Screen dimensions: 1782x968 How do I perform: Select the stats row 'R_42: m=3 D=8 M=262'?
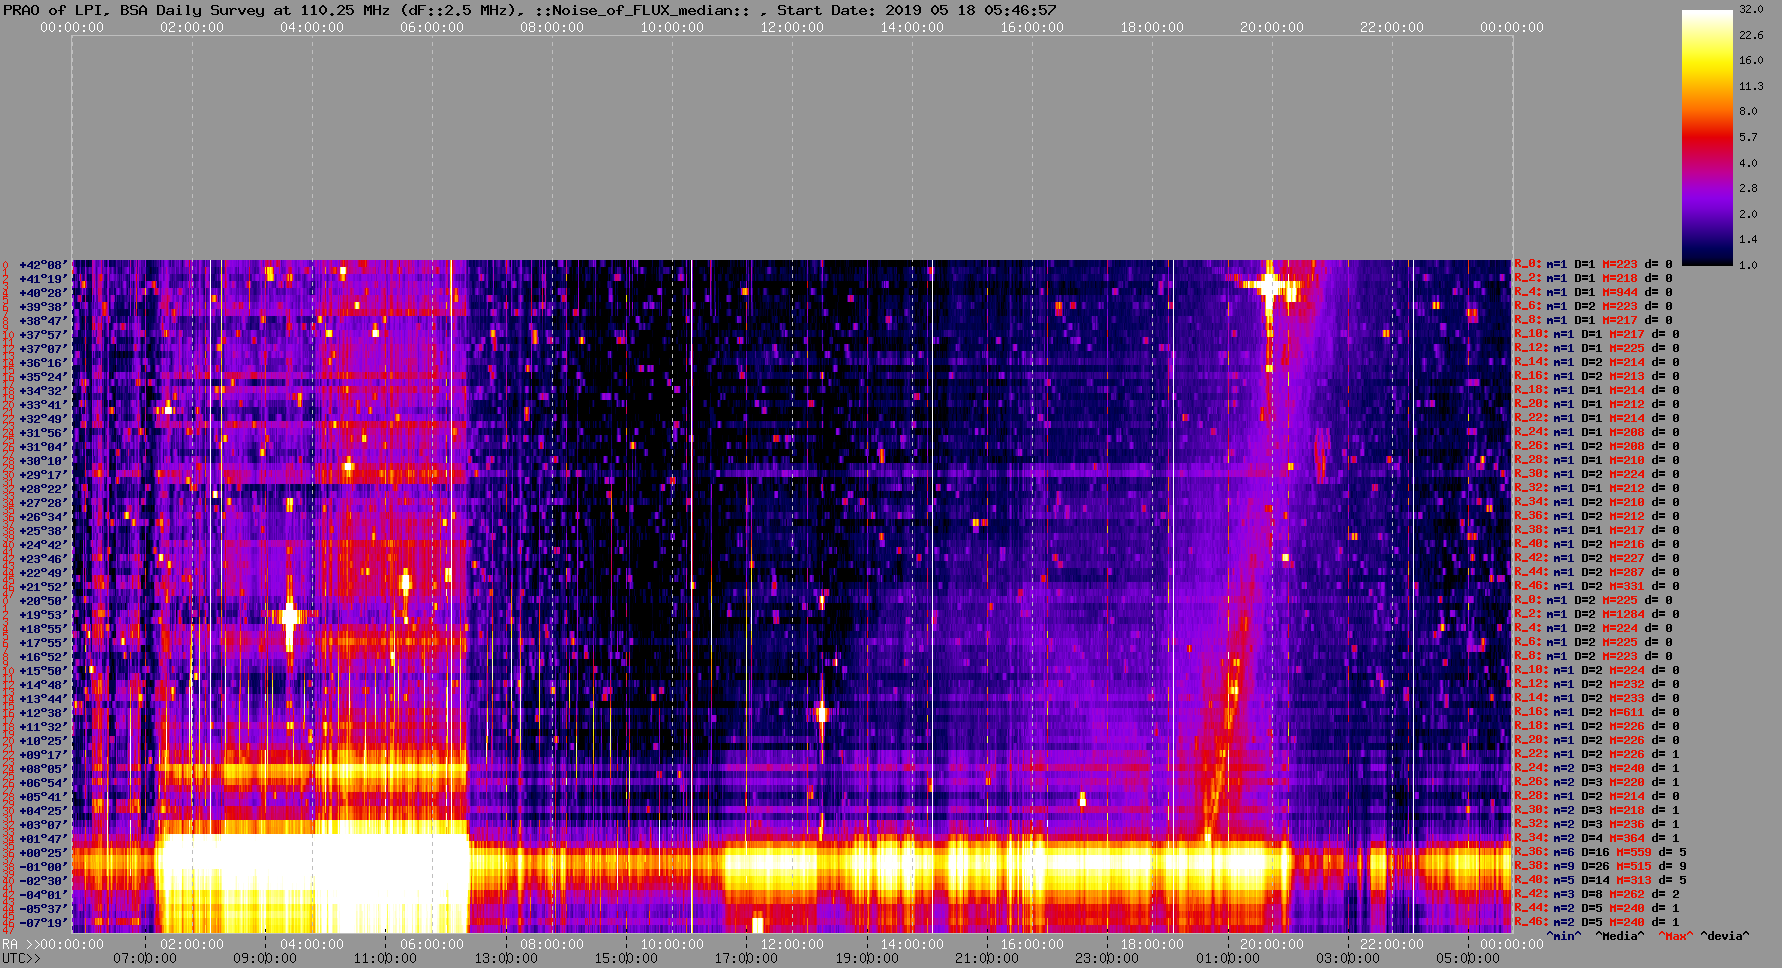(1597, 894)
